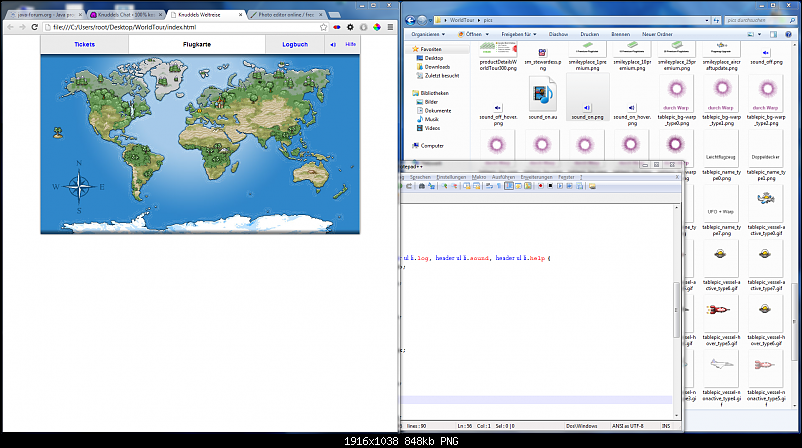Go back in the Explorer window
This screenshot has width=802, height=448.
(x=410, y=20)
